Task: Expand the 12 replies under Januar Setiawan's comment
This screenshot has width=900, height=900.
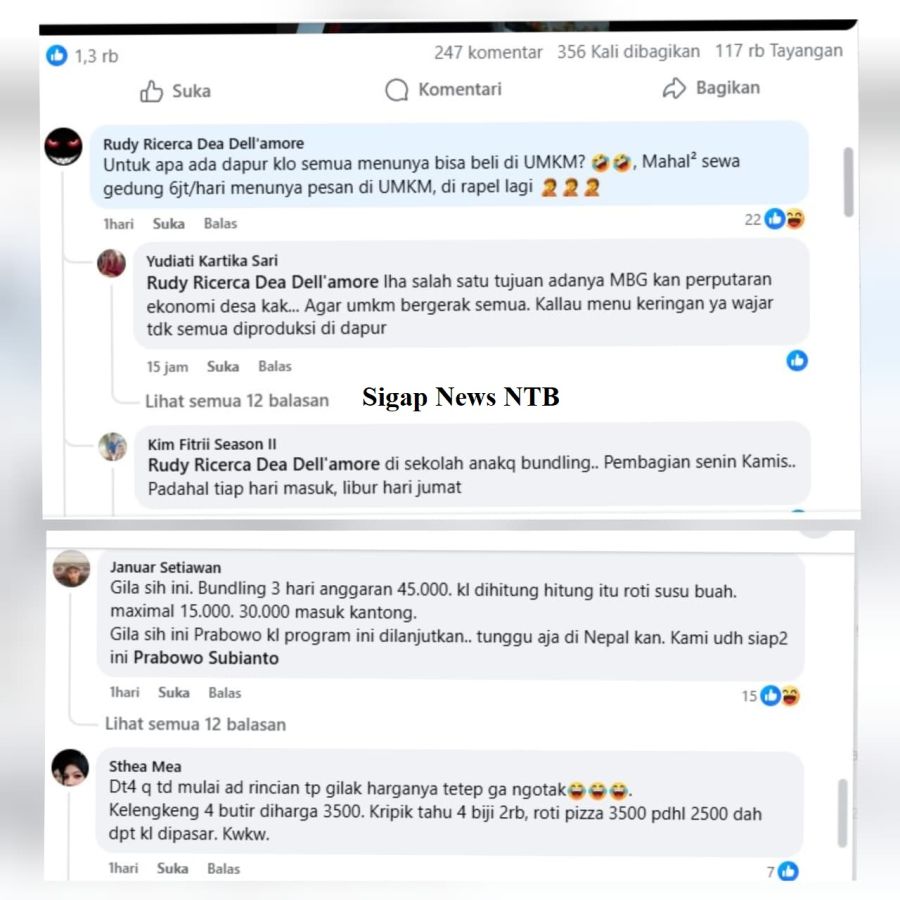Action: [195, 724]
